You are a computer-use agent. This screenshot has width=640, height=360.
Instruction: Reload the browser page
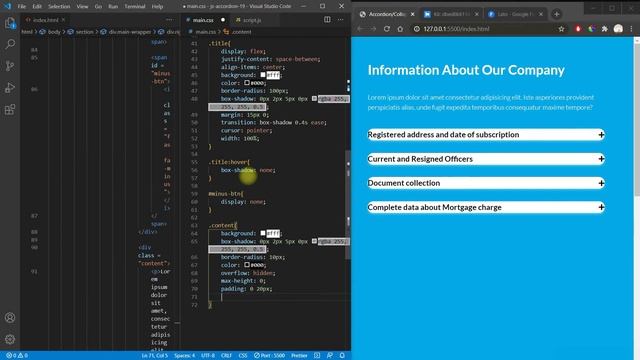(x=387, y=29)
